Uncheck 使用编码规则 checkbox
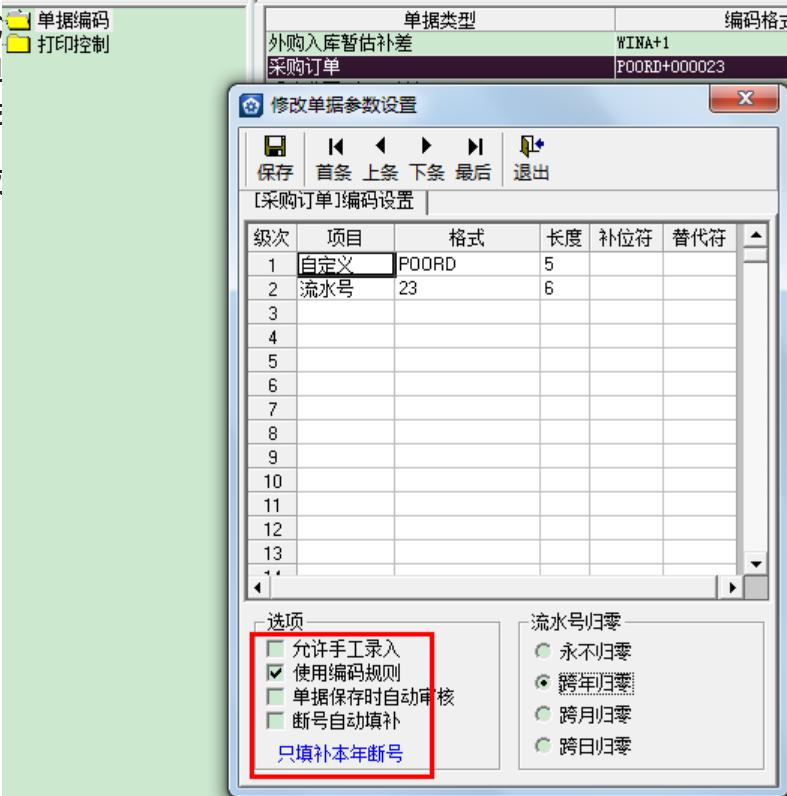This screenshot has width=787, height=796. click(x=275, y=673)
